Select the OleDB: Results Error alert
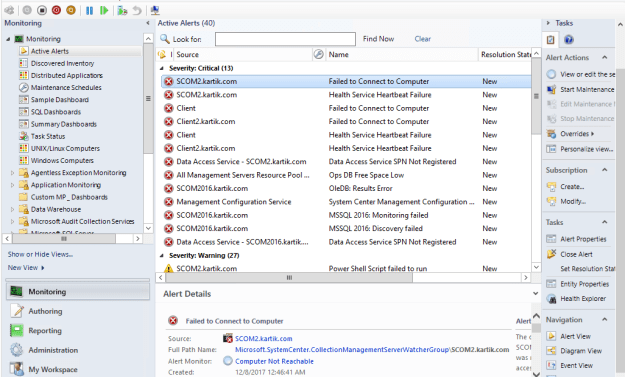The width and height of the screenshot is (625, 377). point(346,188)
